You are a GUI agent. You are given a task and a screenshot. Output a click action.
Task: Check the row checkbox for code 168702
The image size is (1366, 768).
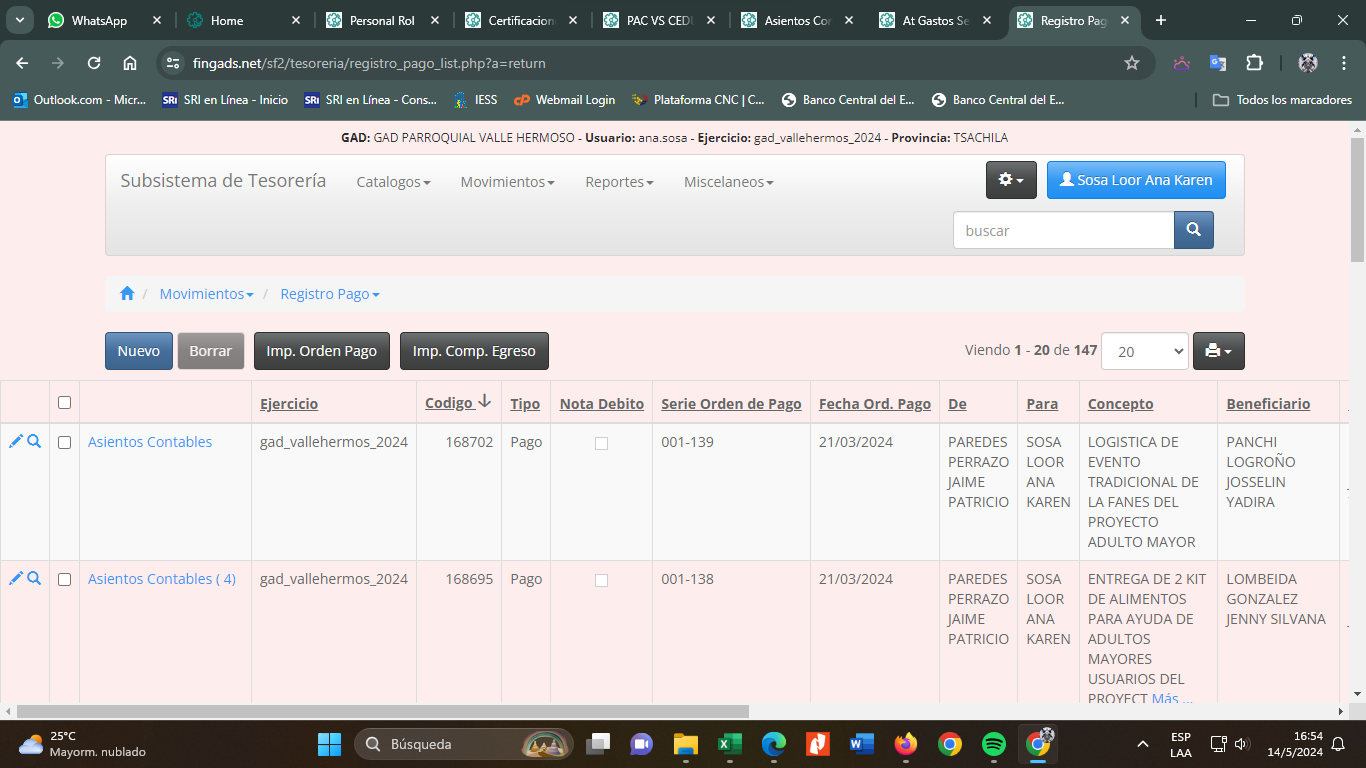point(65,443)
